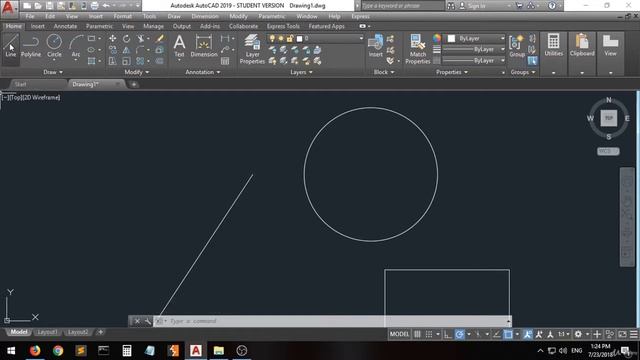Click the Start file tab
This screenshot has height=360, width=640.
[x=20, y=84]
